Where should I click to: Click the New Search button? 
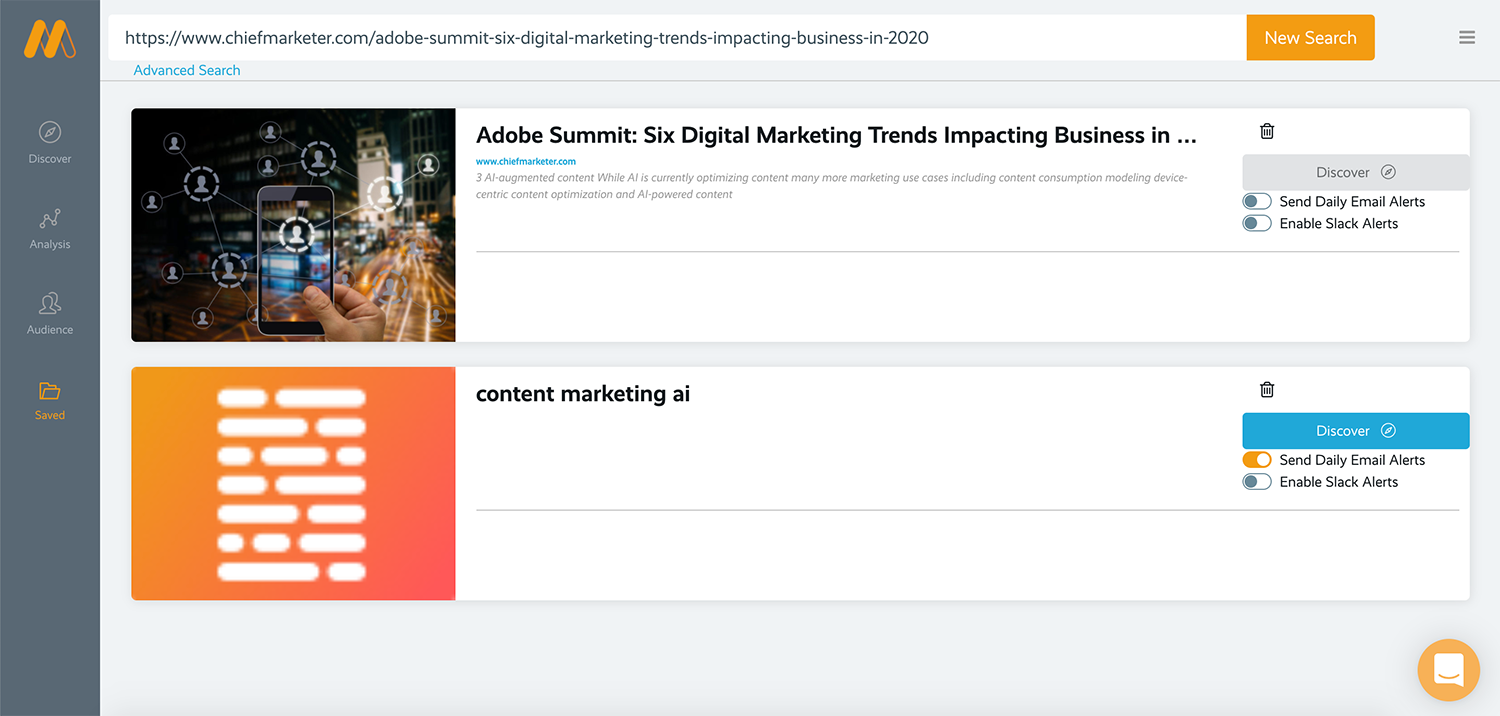point(1310,38)
